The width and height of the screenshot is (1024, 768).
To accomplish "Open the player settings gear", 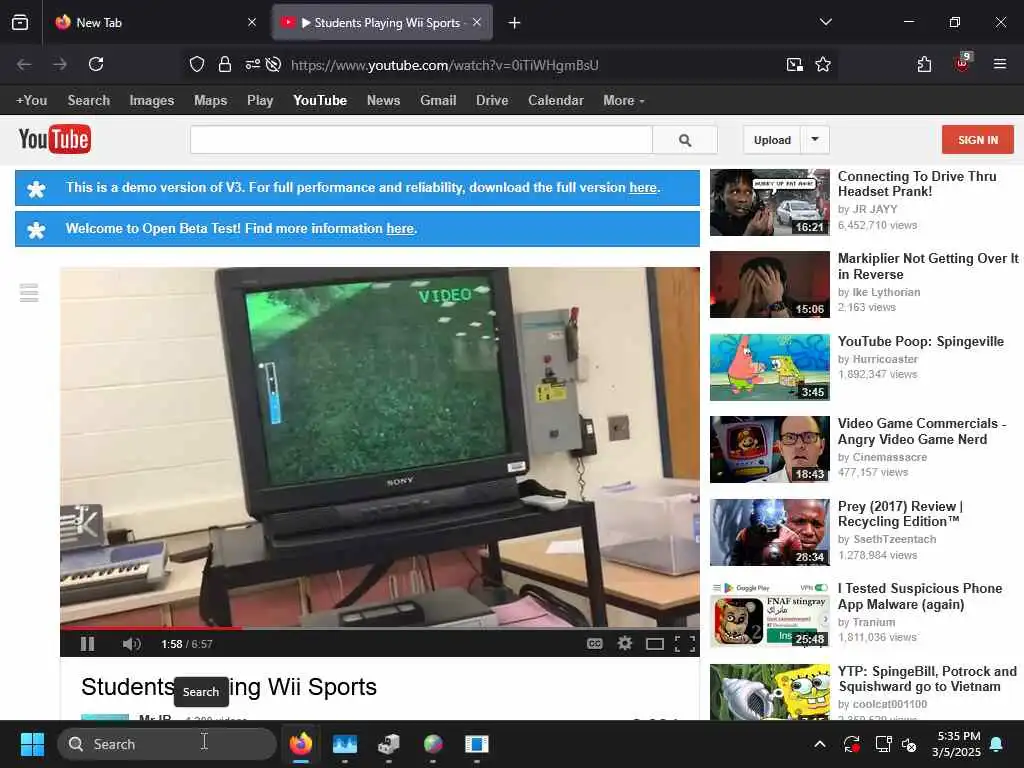I will (x=625, y=644).
